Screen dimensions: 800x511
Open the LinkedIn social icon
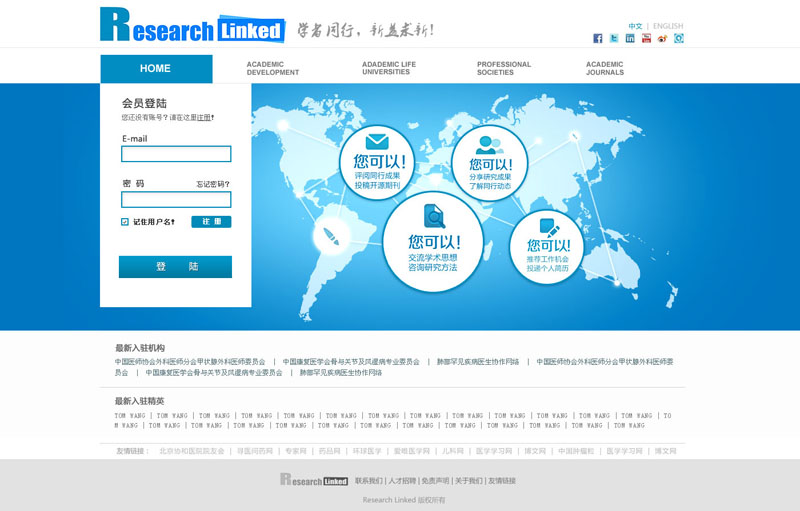(630, 38)
